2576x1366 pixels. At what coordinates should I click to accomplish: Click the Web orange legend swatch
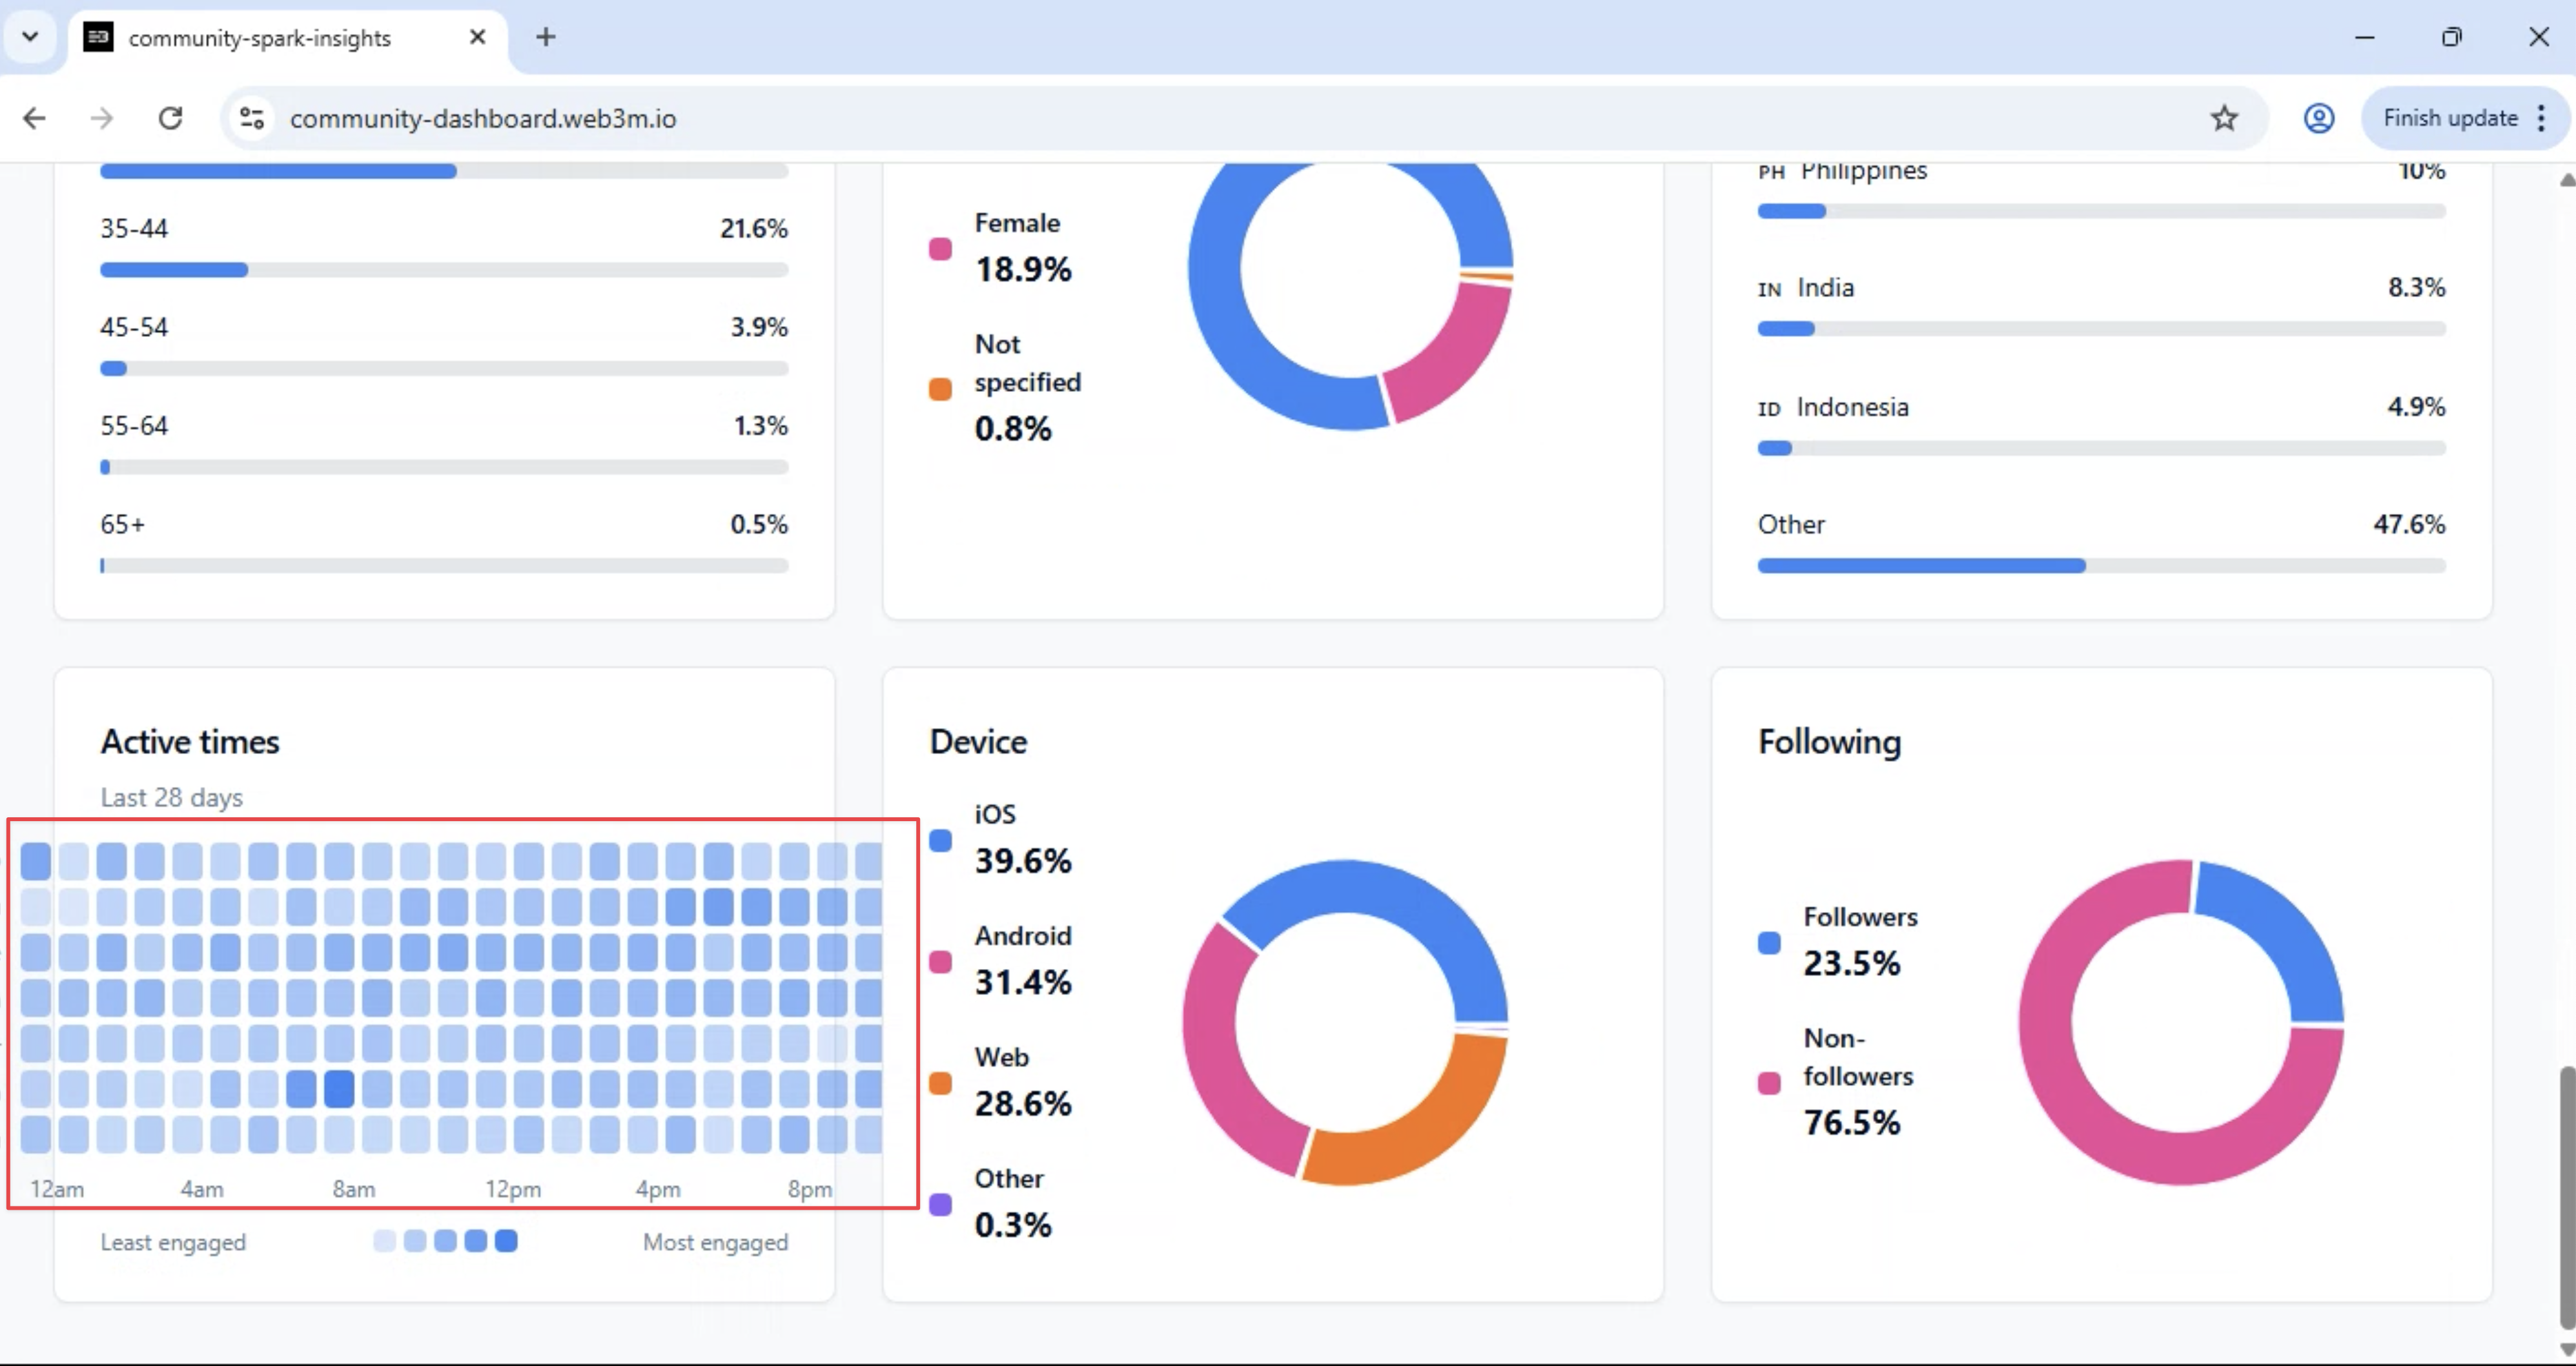(940, 1083)
